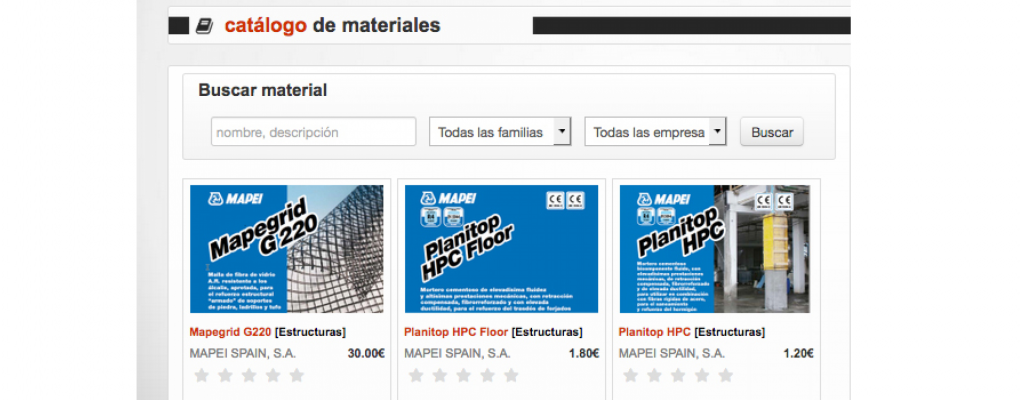Rate the 1.20€ Planitop HPC one star
This screenshot has height=400, width=1020.
pyautogui.click(x=631, y=375)
